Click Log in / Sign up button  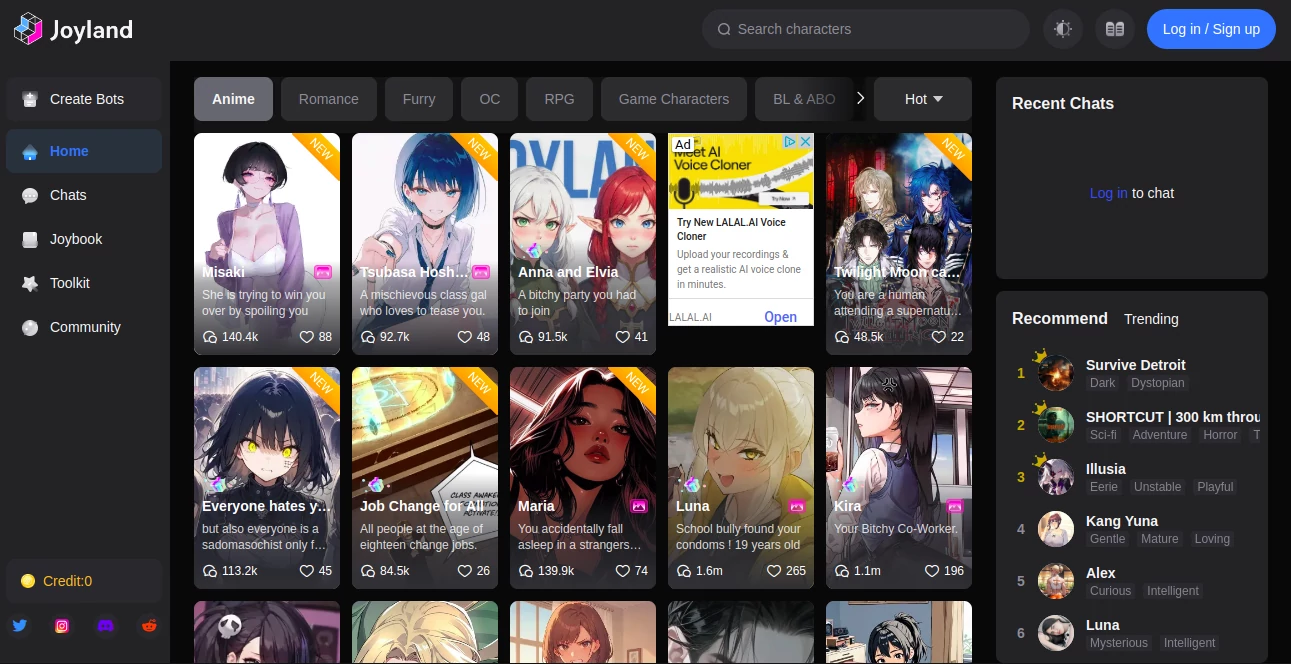pyautogui.click(x=1211, y=29)
